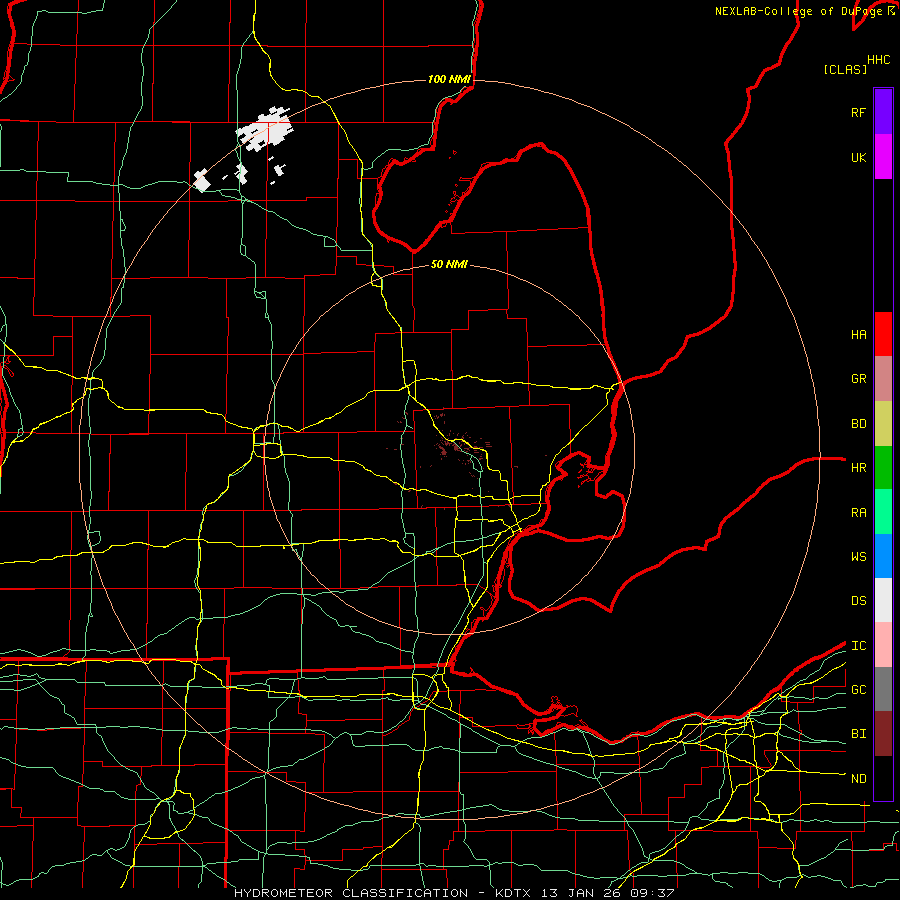Click the BD legend label
Image resolution: width=900 pixels, height=900 pixels.
click(x=858, y=424)
